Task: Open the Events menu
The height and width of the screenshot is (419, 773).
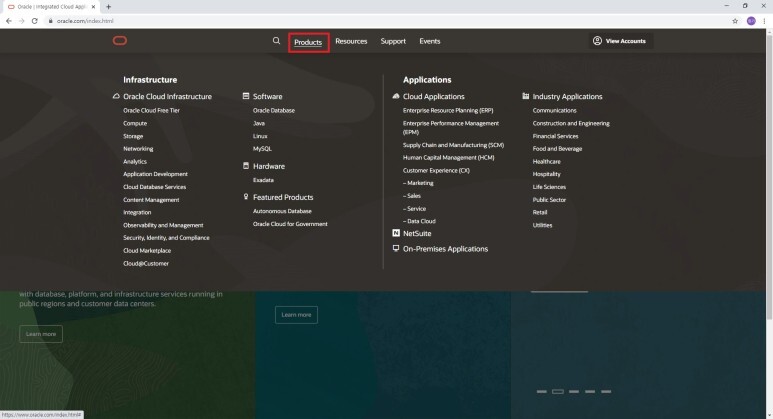Action: [430, 41]
